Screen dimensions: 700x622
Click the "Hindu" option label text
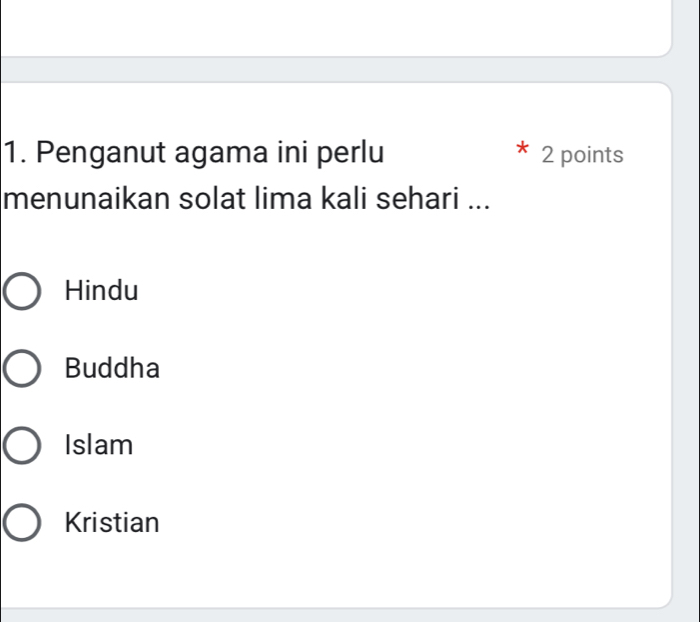coord(101,292)
